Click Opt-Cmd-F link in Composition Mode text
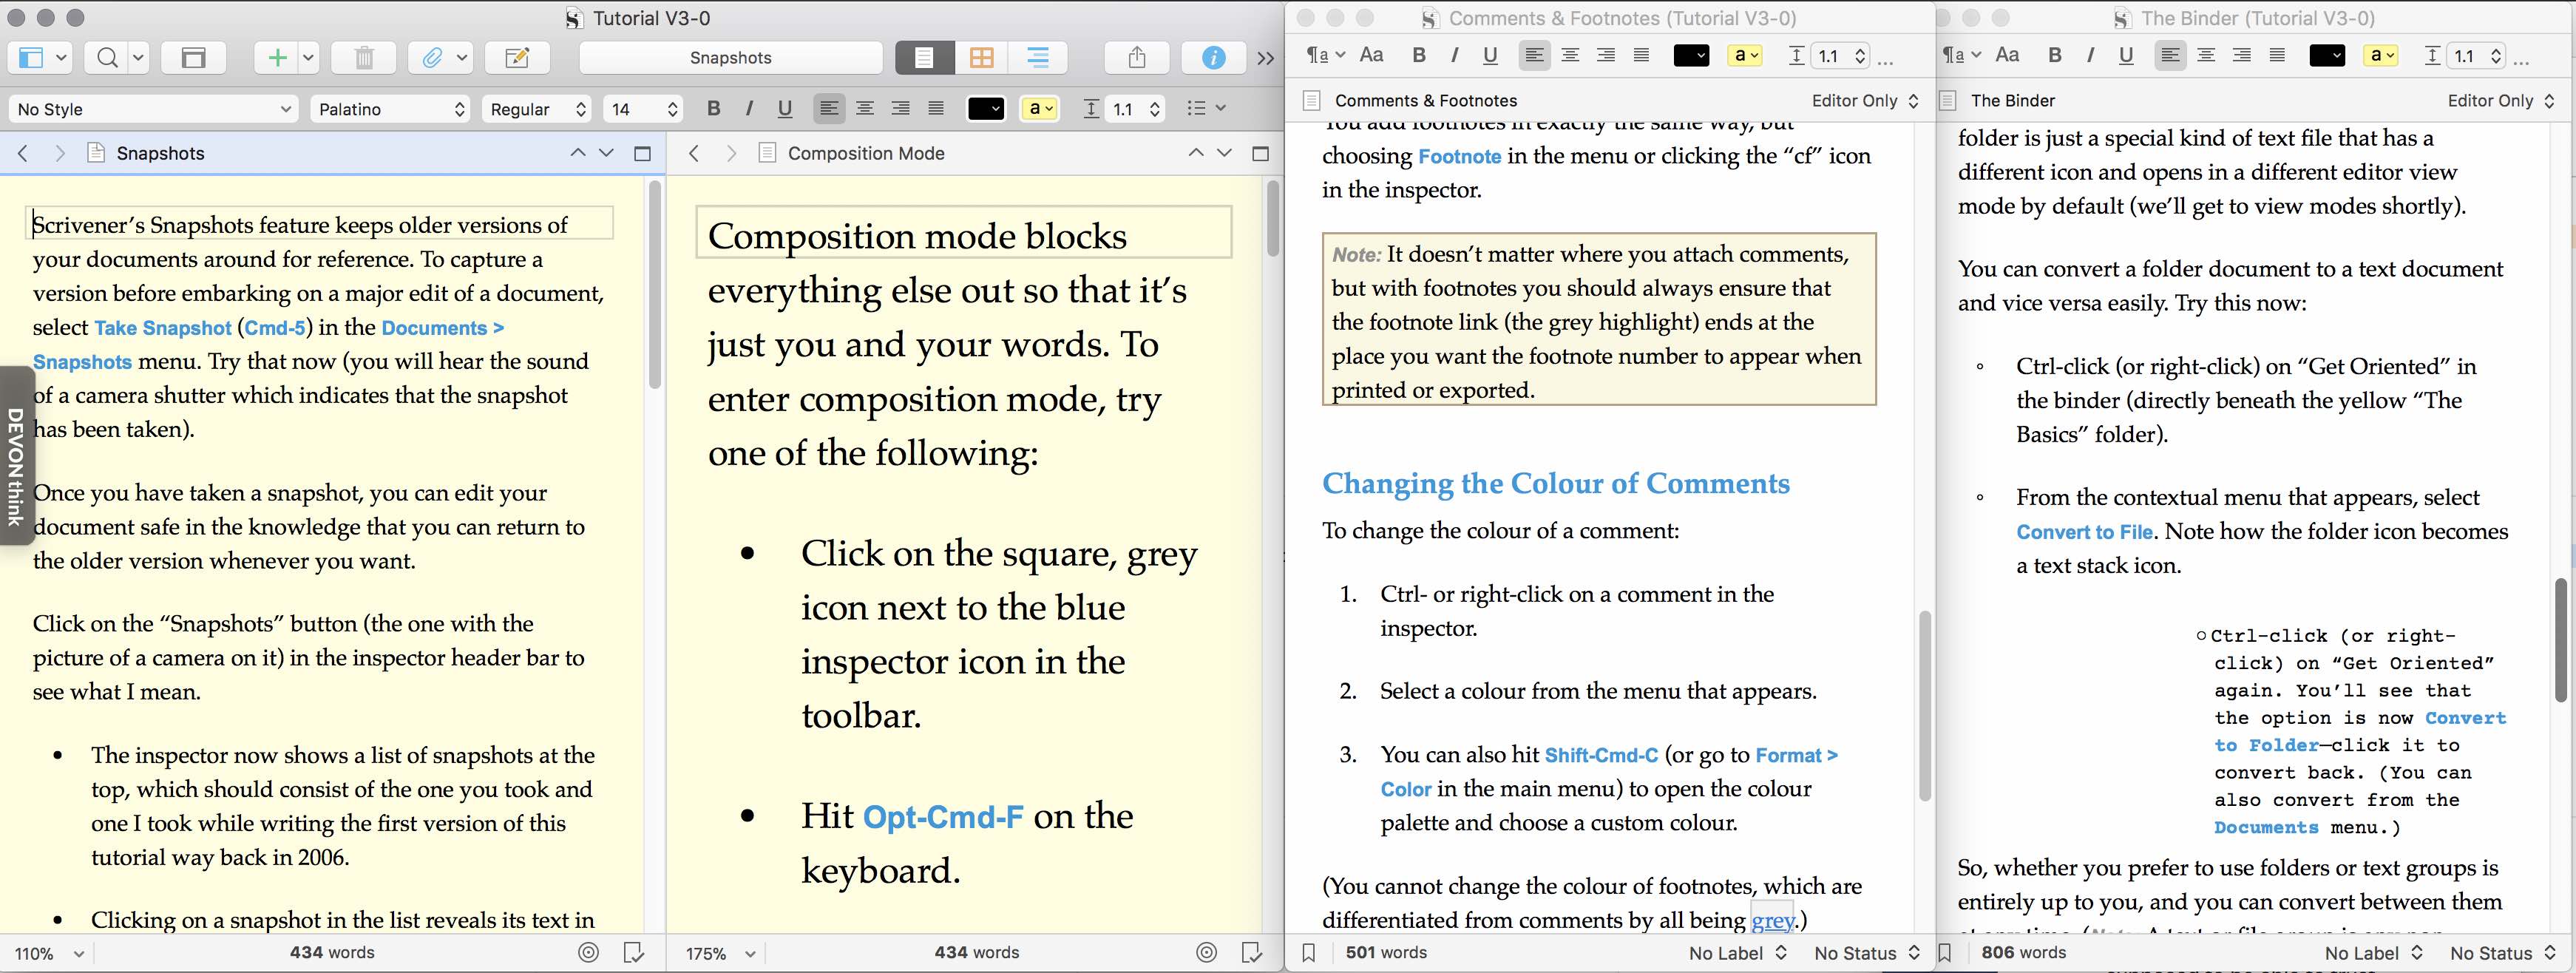 (x=943, y=817)
